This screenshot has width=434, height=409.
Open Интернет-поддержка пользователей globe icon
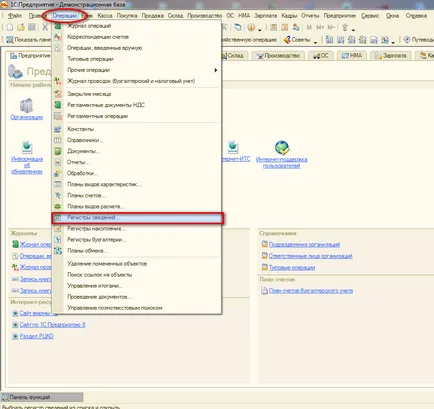tap(282, 148)
